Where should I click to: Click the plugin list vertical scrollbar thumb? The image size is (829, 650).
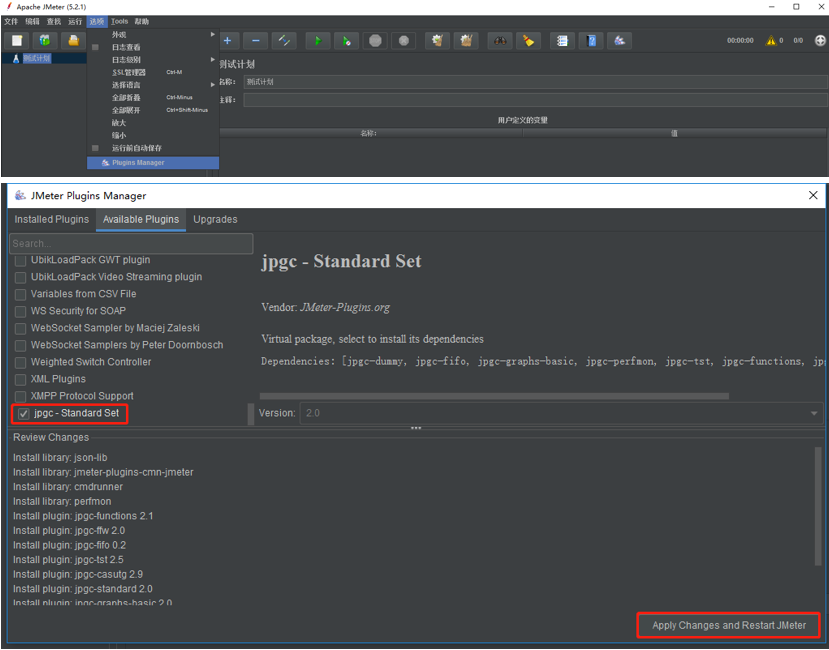click(x=251, y=414)
